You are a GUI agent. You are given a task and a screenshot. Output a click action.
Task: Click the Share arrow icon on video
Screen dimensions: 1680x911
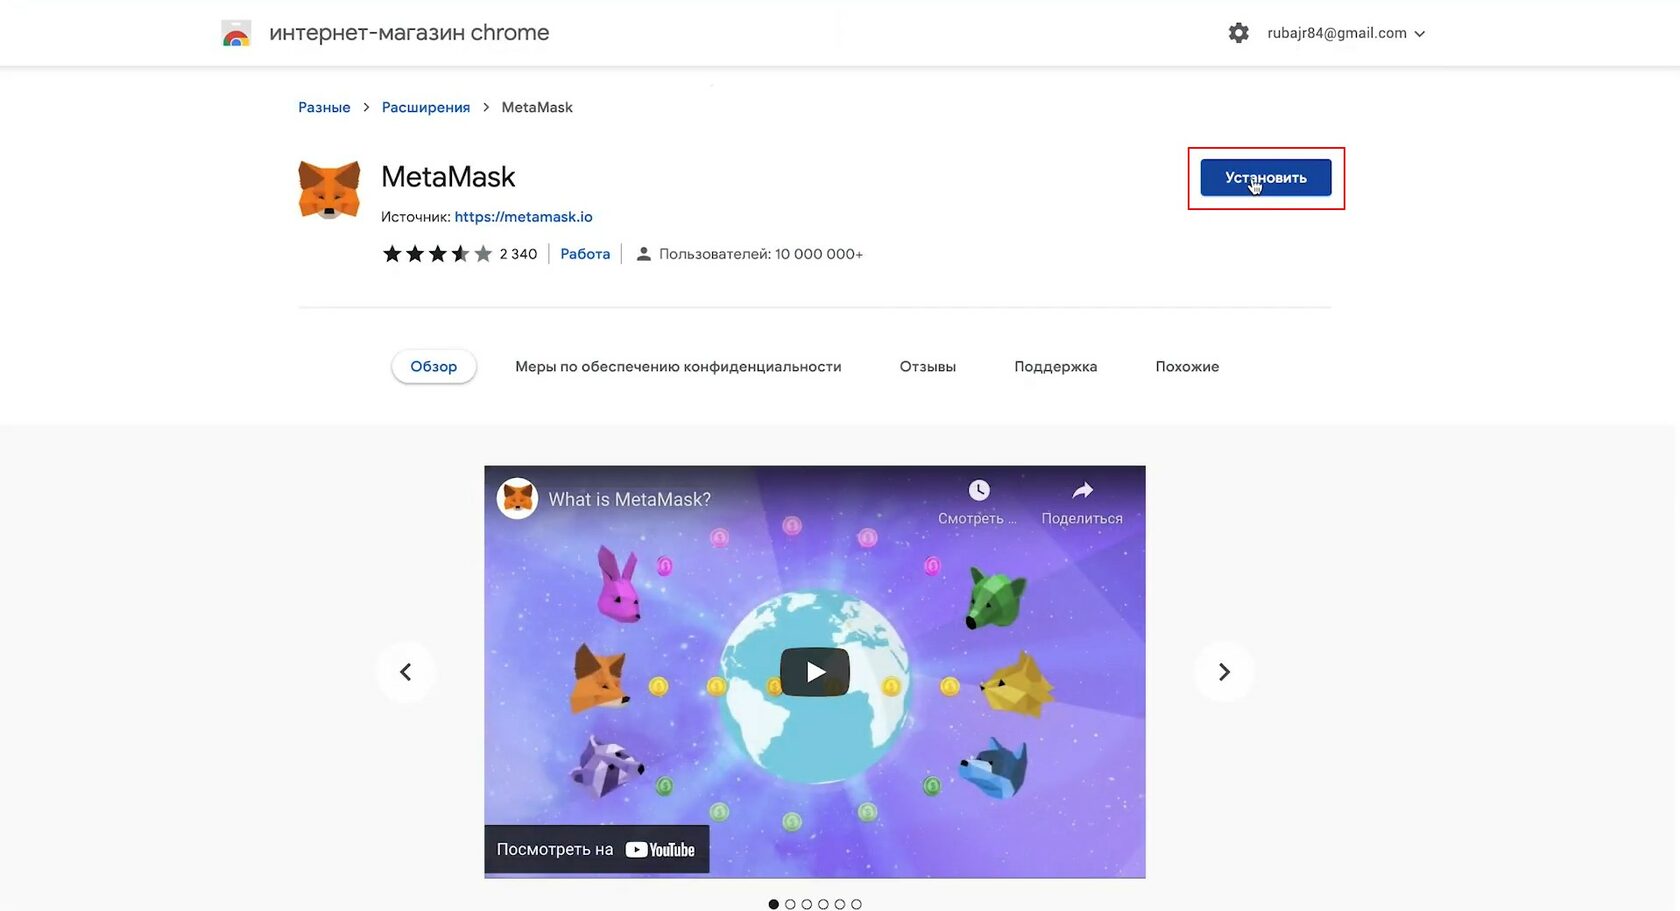click(1082, 490)
